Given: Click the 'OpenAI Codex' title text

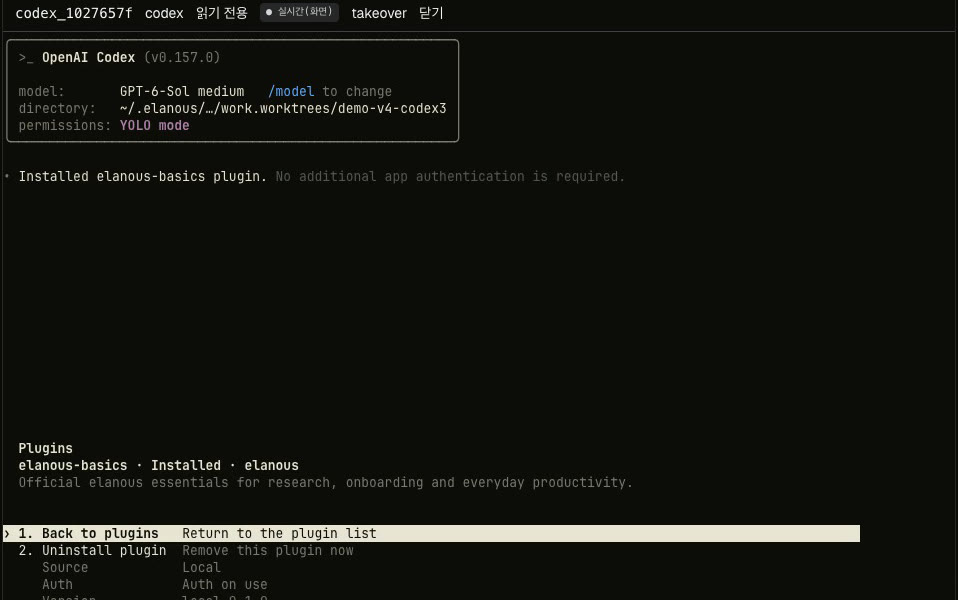Looking at the screenshot, I should [89, 57].
